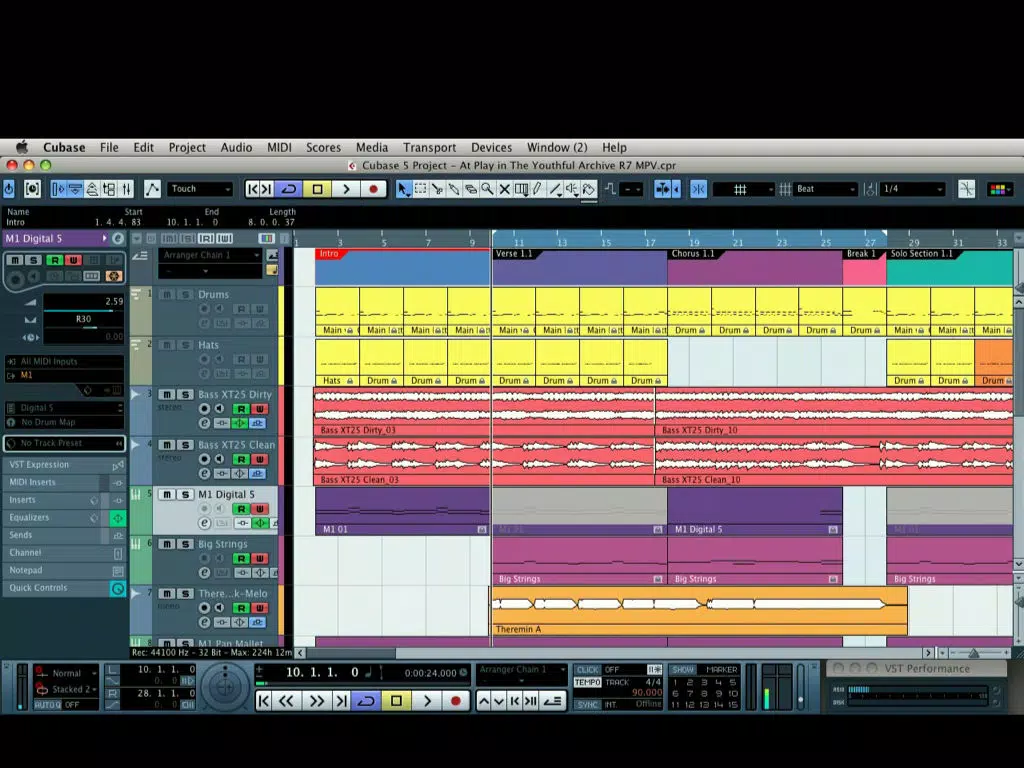1024x768 pixels.
Task: Open the MIDI menu
Action: 279,148
